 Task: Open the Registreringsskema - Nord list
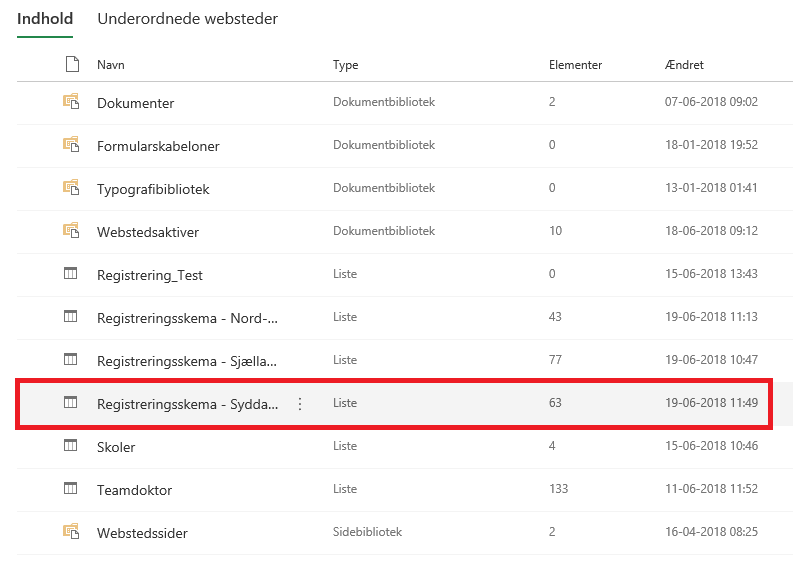[187, 318]
